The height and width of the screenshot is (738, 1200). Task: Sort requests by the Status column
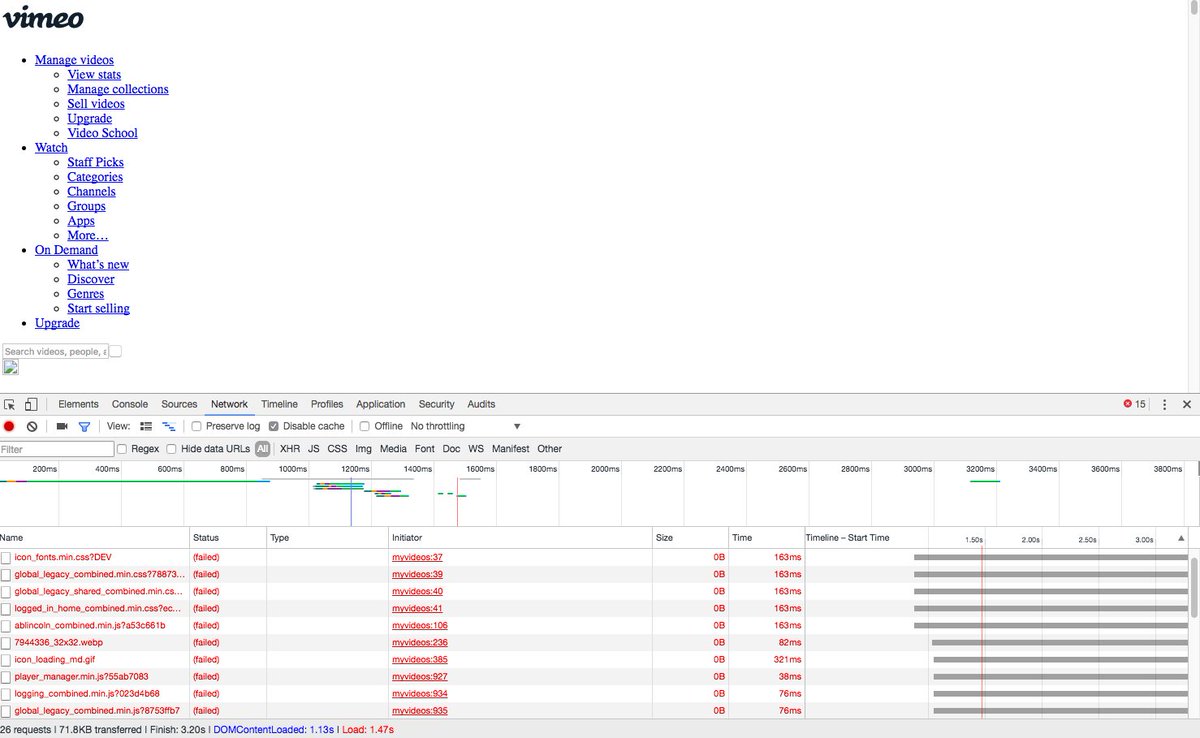[227, 538]
